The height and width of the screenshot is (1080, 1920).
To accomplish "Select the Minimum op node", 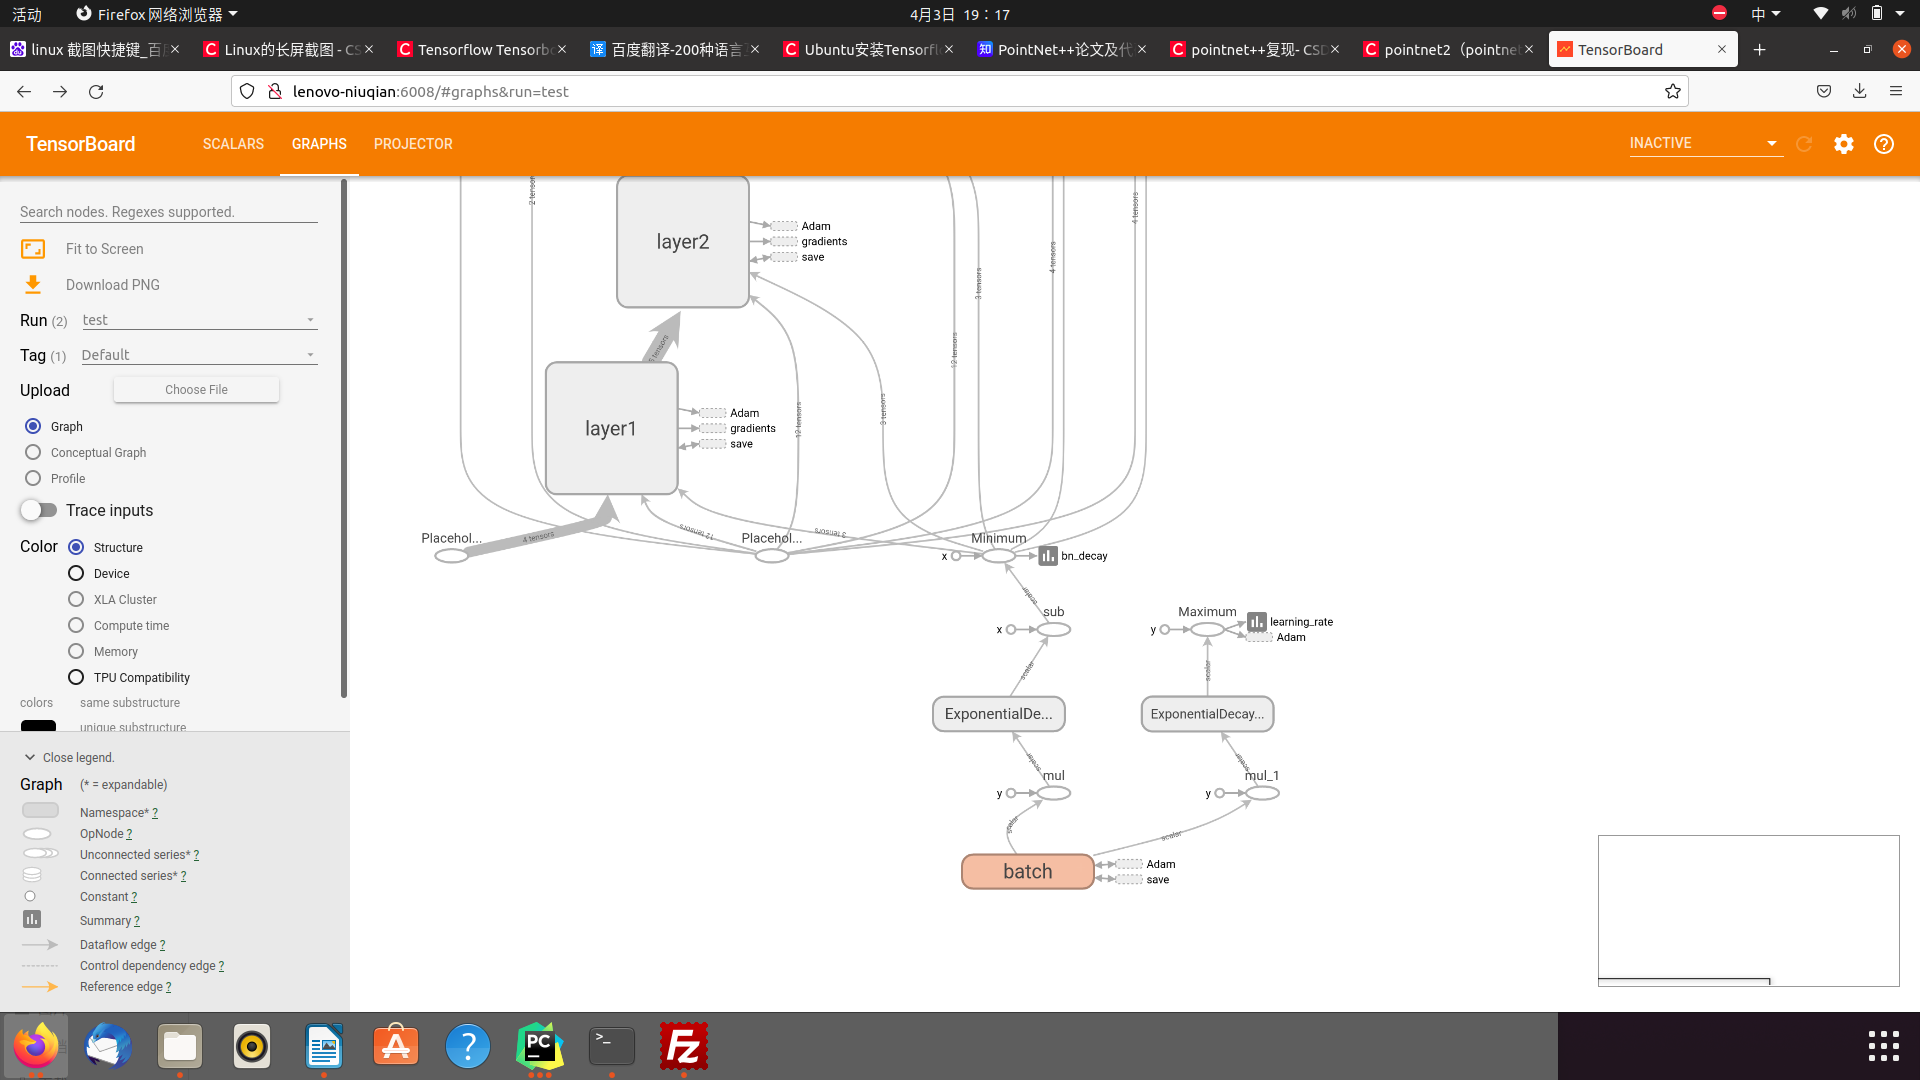I will pos(998,556).
